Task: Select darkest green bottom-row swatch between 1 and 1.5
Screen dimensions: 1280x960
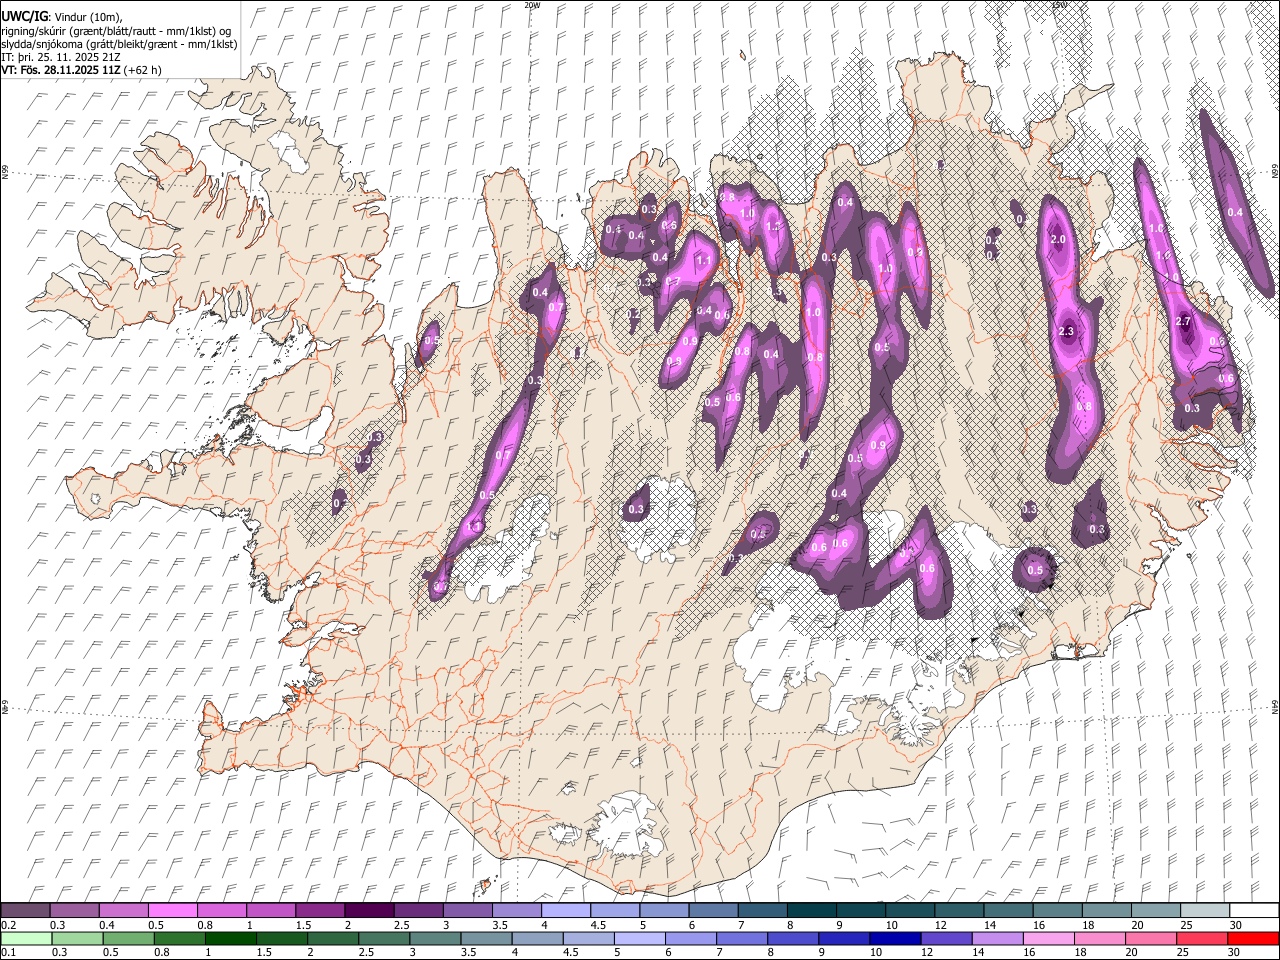Action: 231,938
